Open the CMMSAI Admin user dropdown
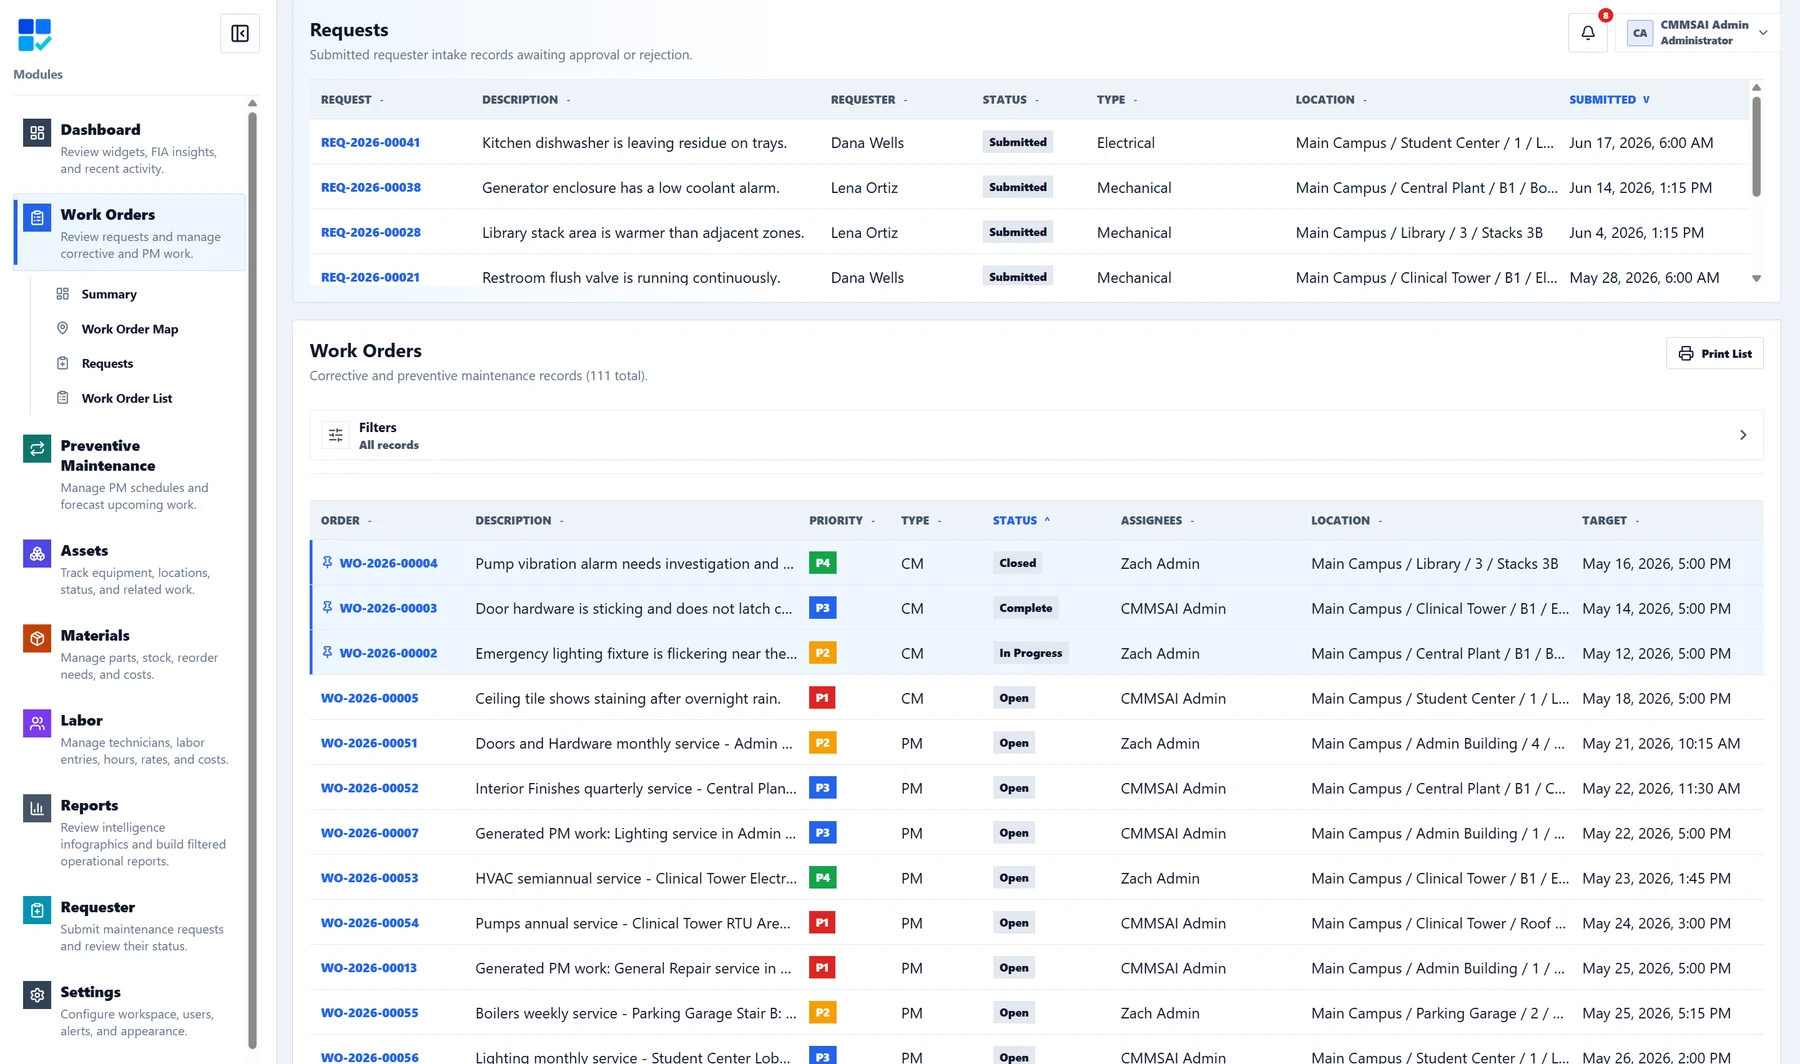1800x1064 pixels. coord(1698,33)
